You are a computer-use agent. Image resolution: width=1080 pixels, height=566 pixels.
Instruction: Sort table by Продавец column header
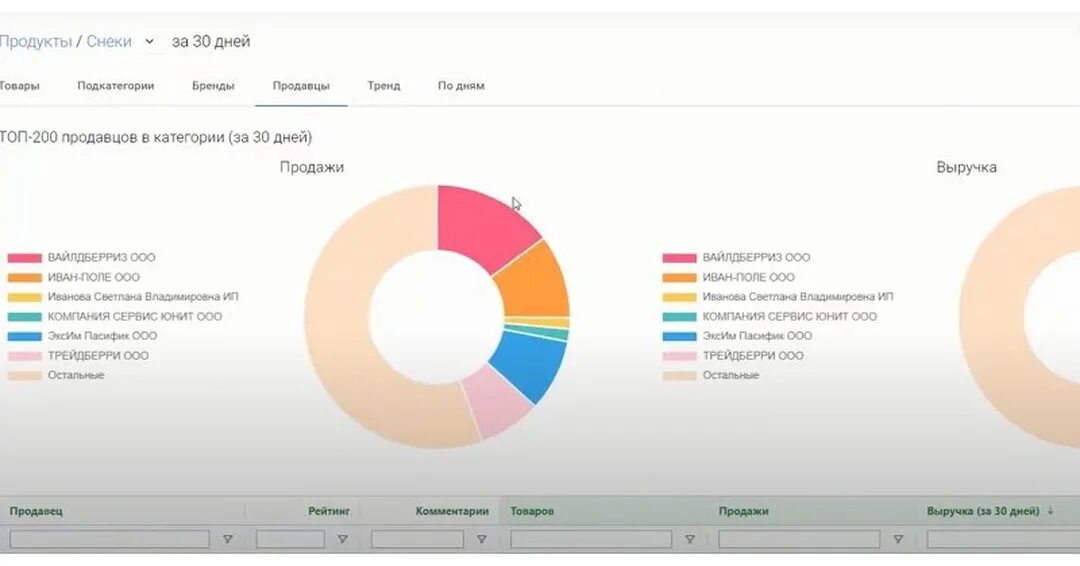coord(36,512)
